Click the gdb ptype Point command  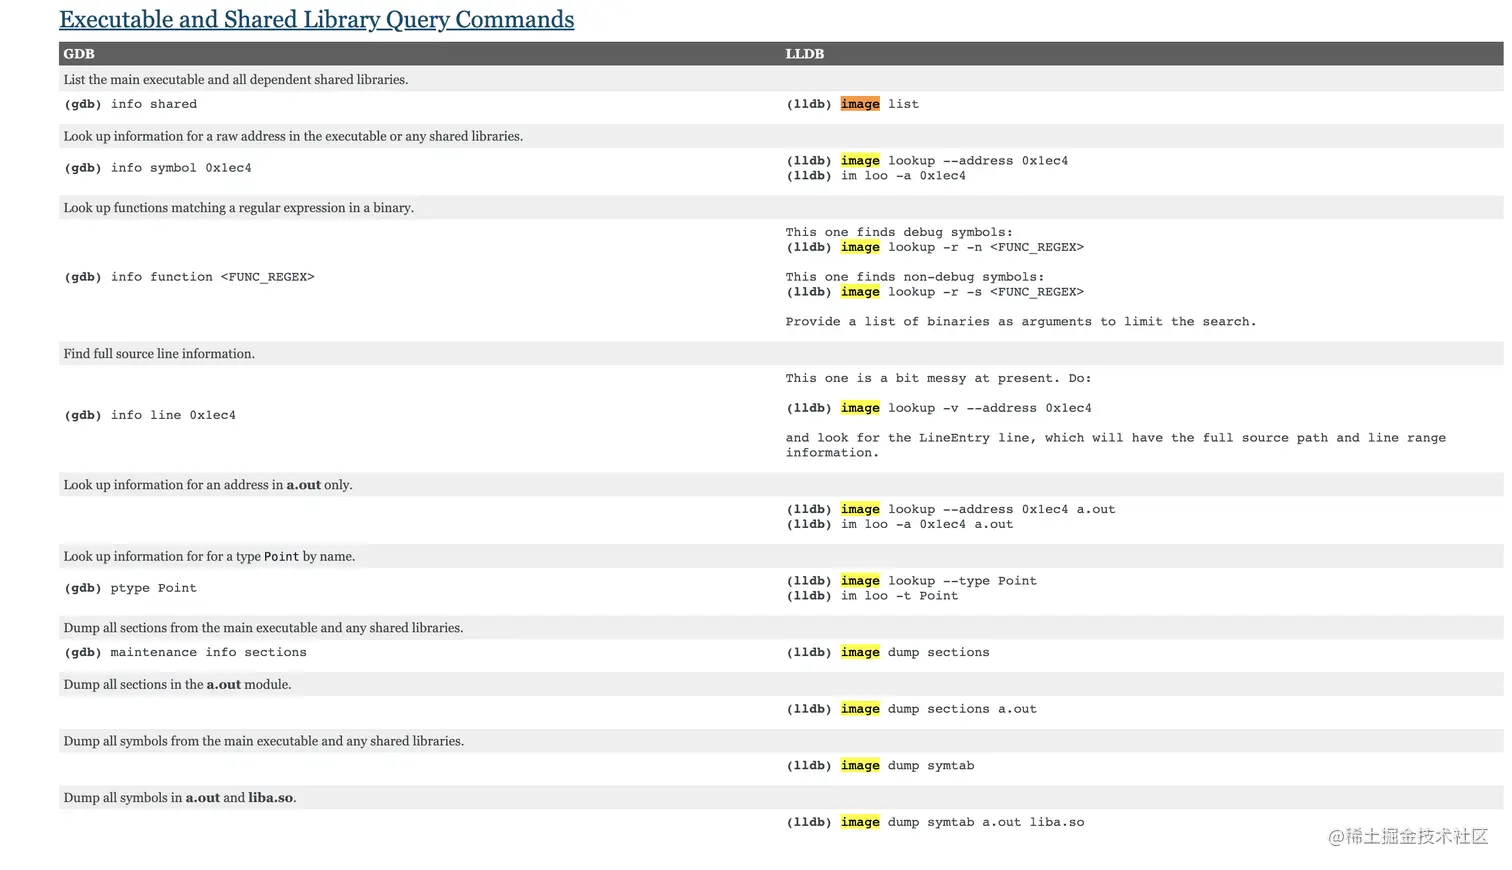131,588
